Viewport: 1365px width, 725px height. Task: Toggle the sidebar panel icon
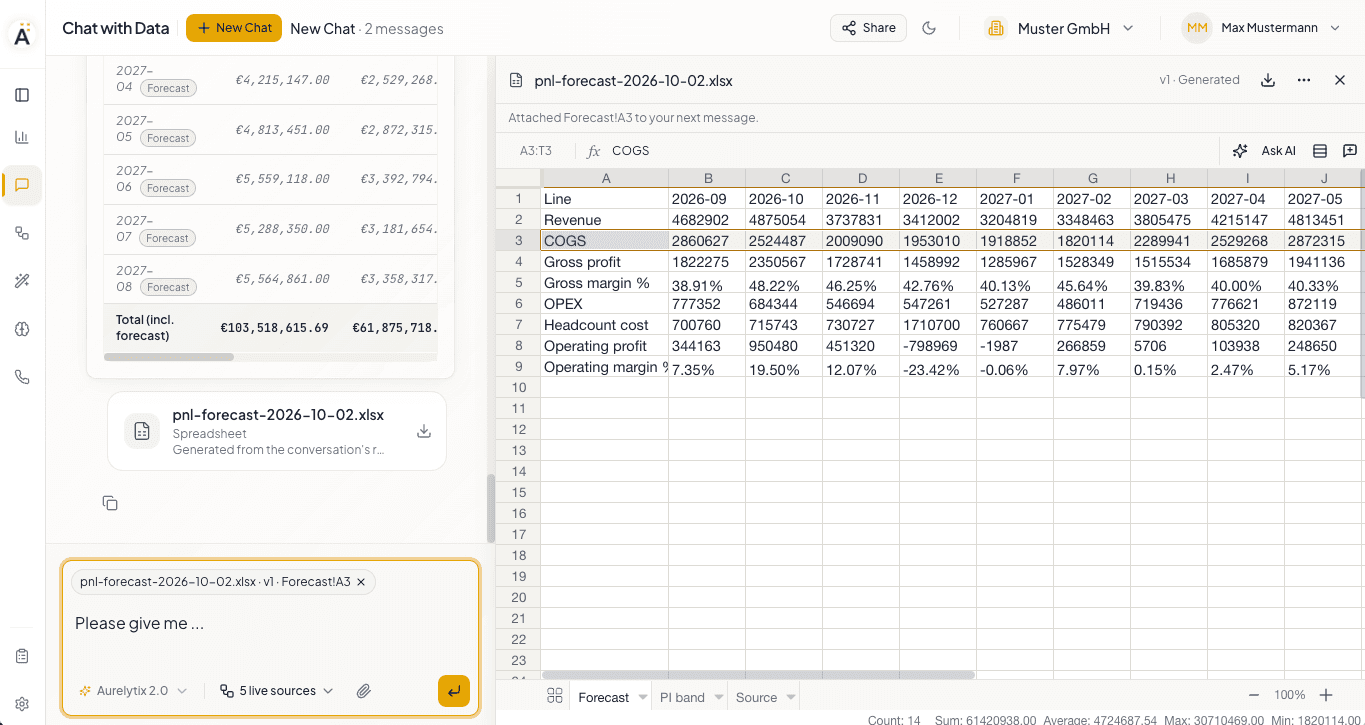[22, 95]
